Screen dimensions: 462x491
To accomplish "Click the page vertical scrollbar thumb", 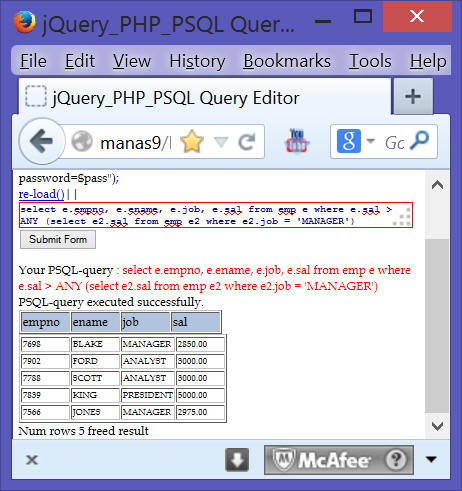I will click(437, 326).
